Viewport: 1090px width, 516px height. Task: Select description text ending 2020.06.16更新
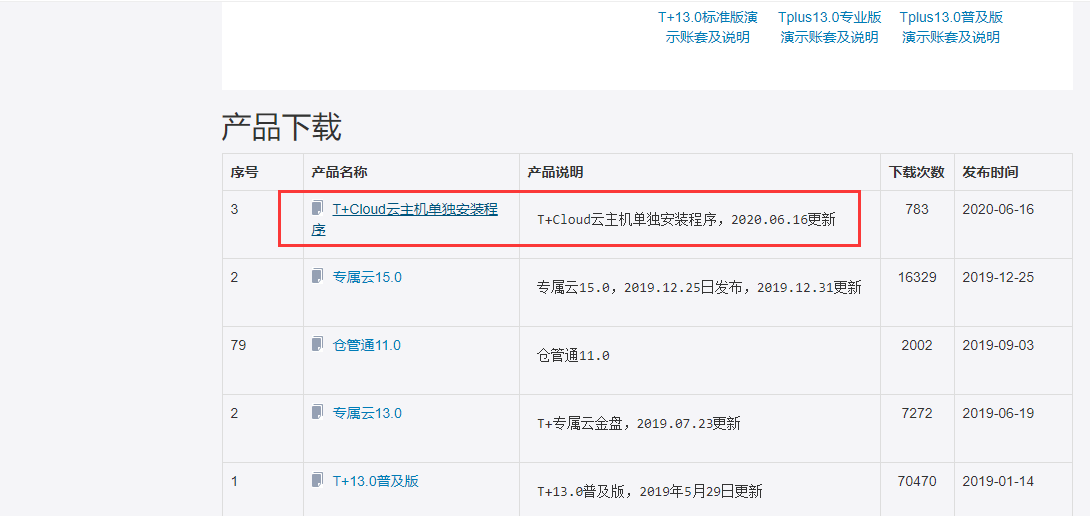tap(686, 220)
